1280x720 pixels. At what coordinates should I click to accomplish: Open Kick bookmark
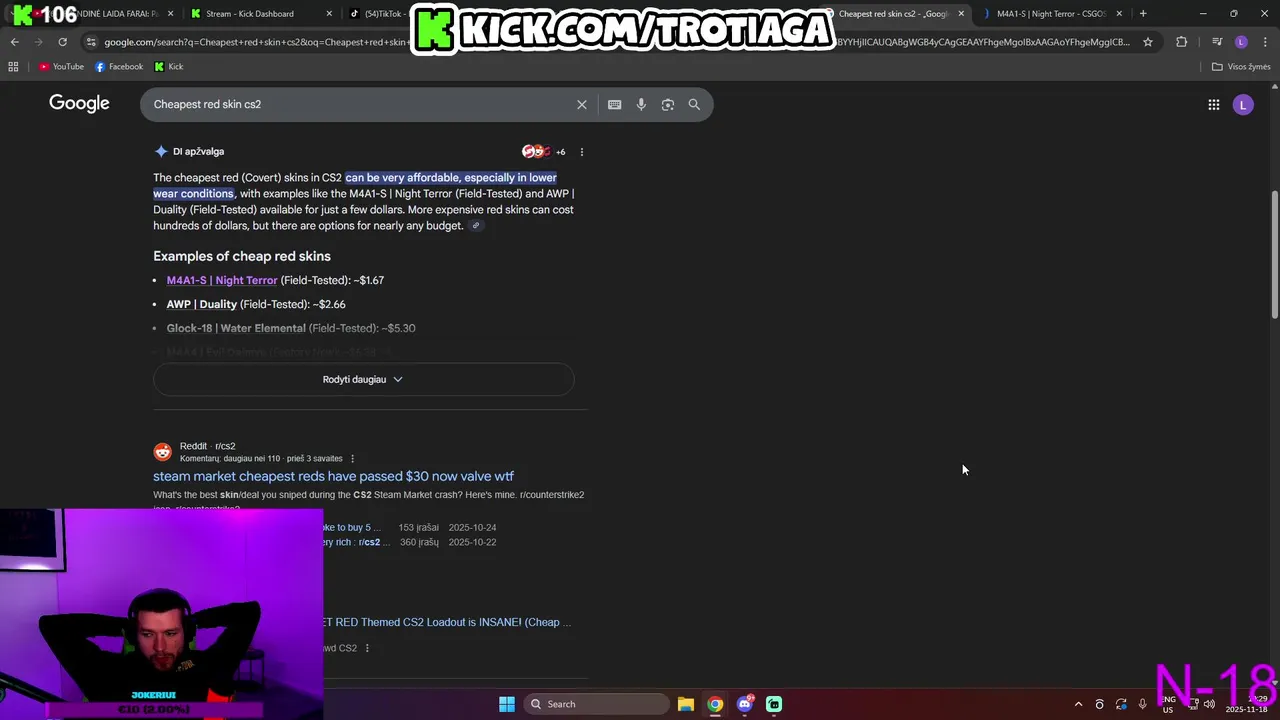click(168, 67)
